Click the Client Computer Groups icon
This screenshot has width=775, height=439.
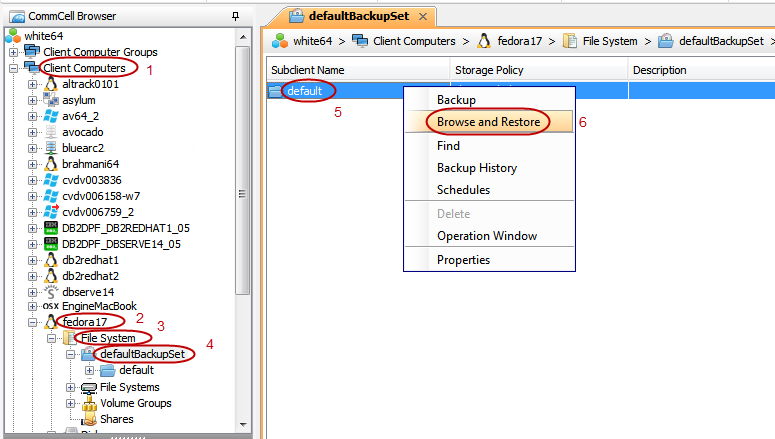pos(32,52)
